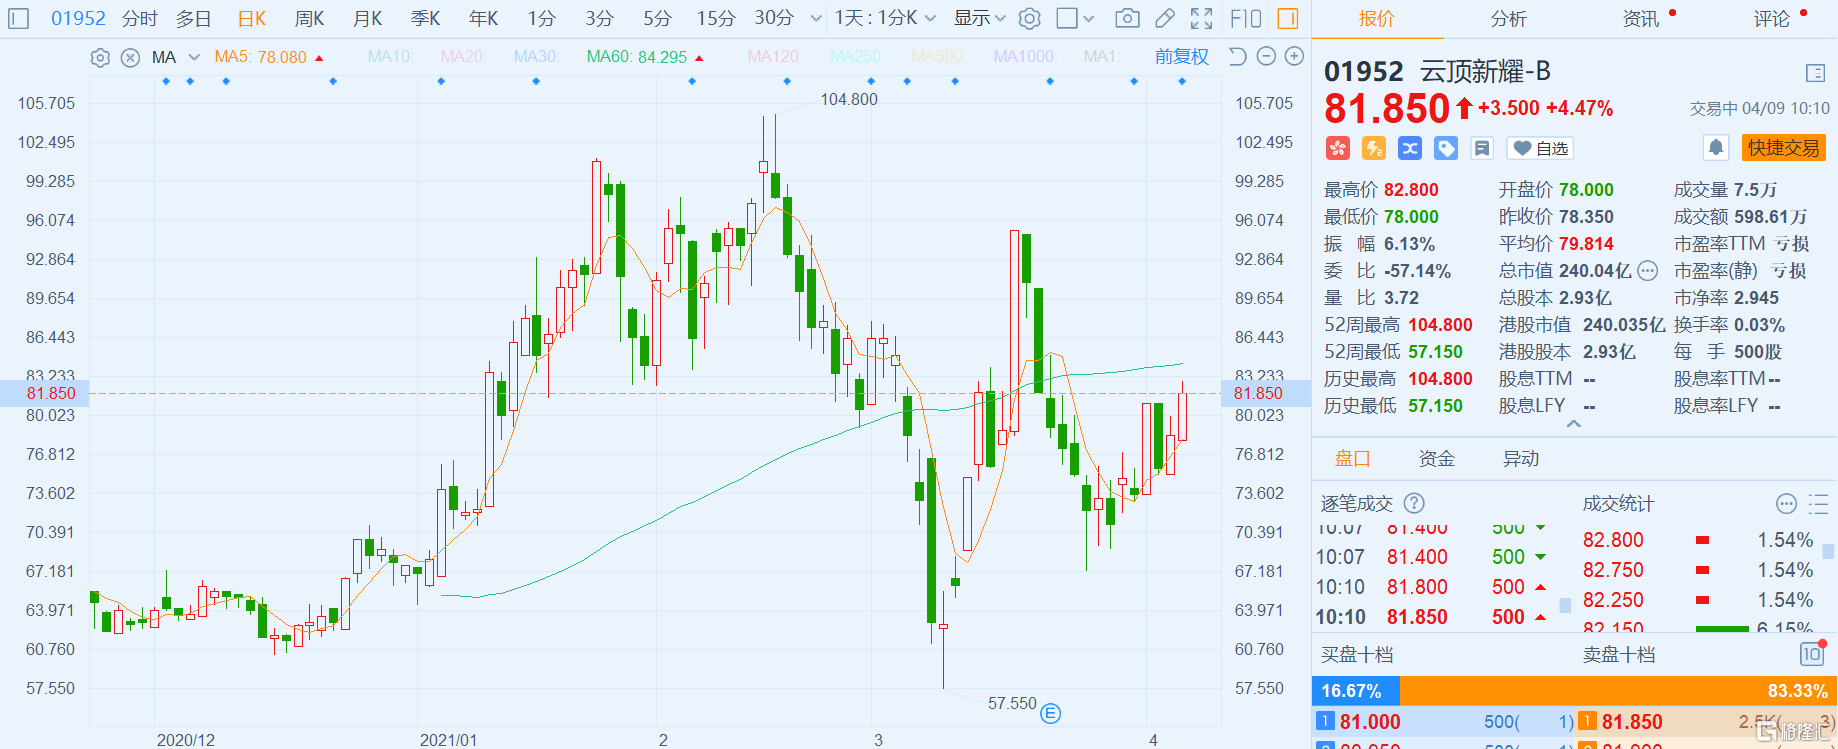Click 前复权 adjustment link

(x=1181, y=57)
